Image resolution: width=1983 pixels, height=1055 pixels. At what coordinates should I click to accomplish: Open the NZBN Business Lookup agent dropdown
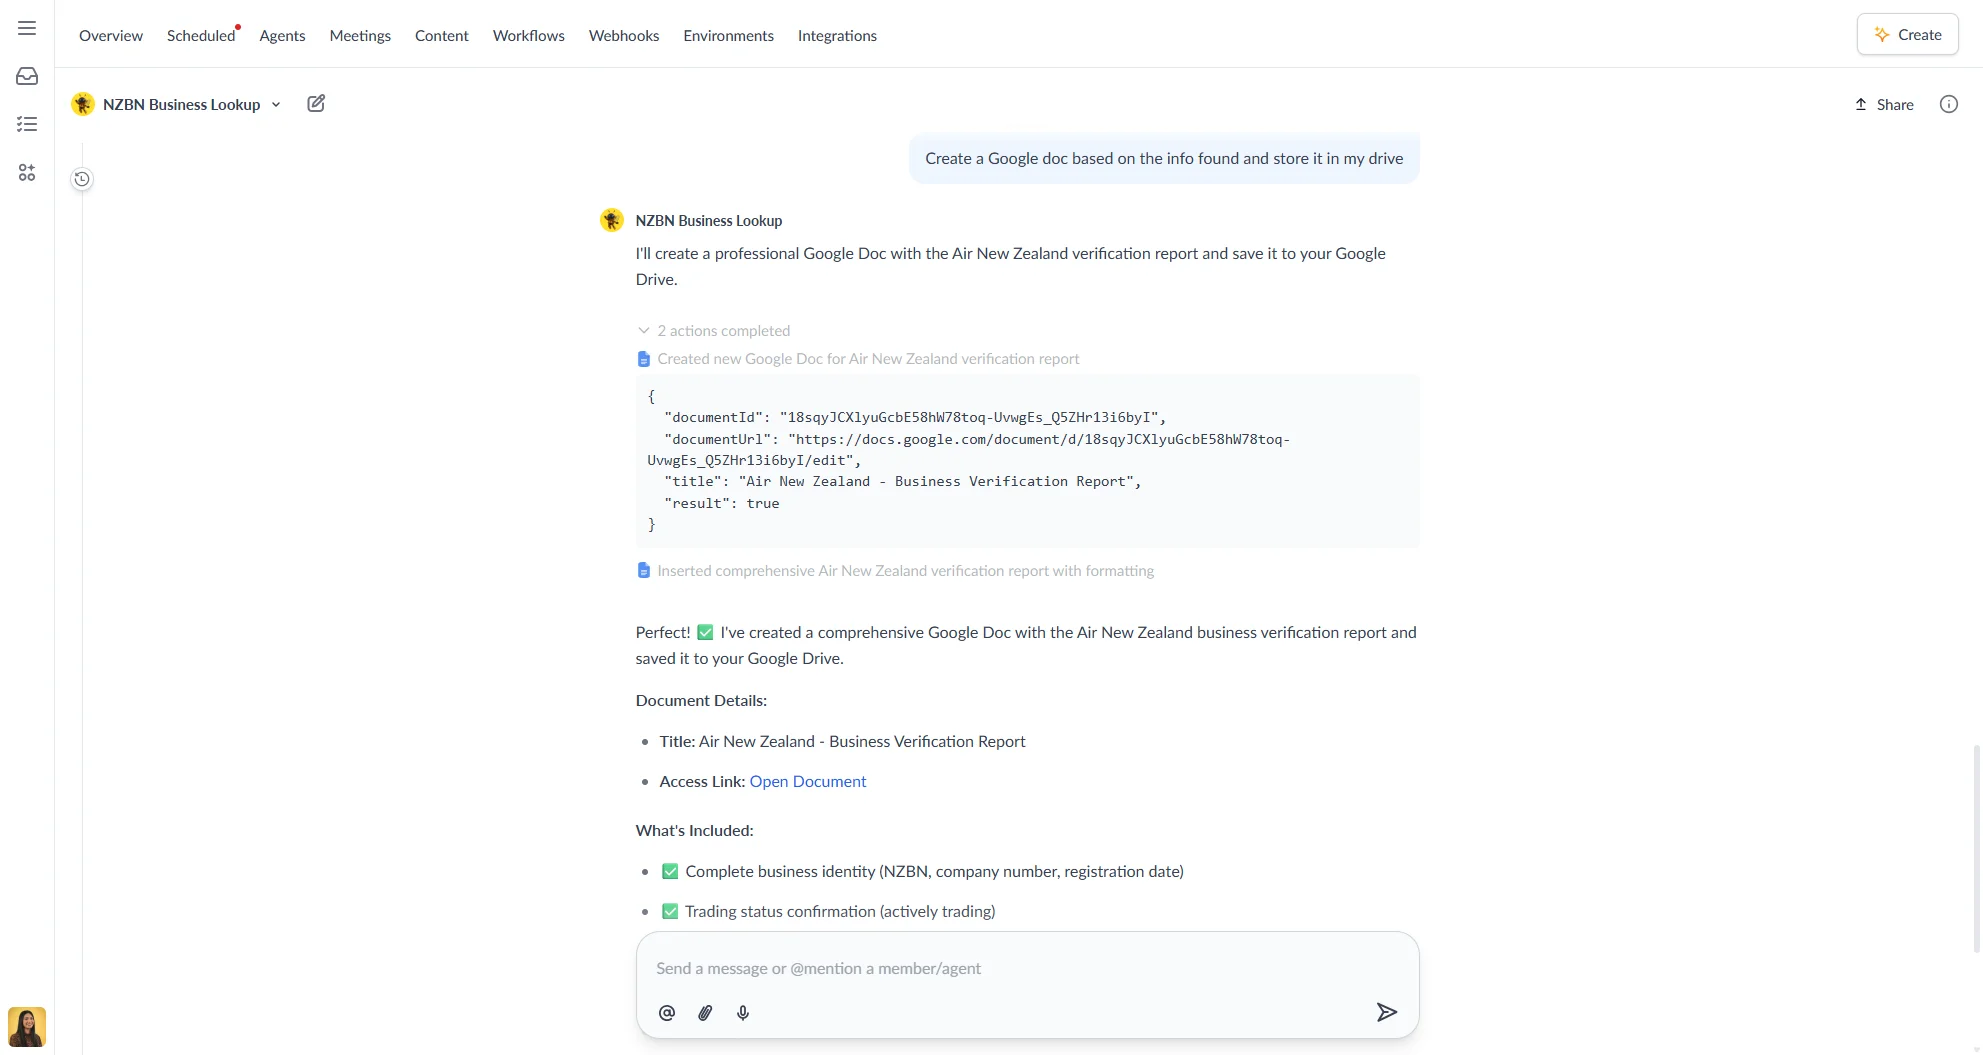276,104
